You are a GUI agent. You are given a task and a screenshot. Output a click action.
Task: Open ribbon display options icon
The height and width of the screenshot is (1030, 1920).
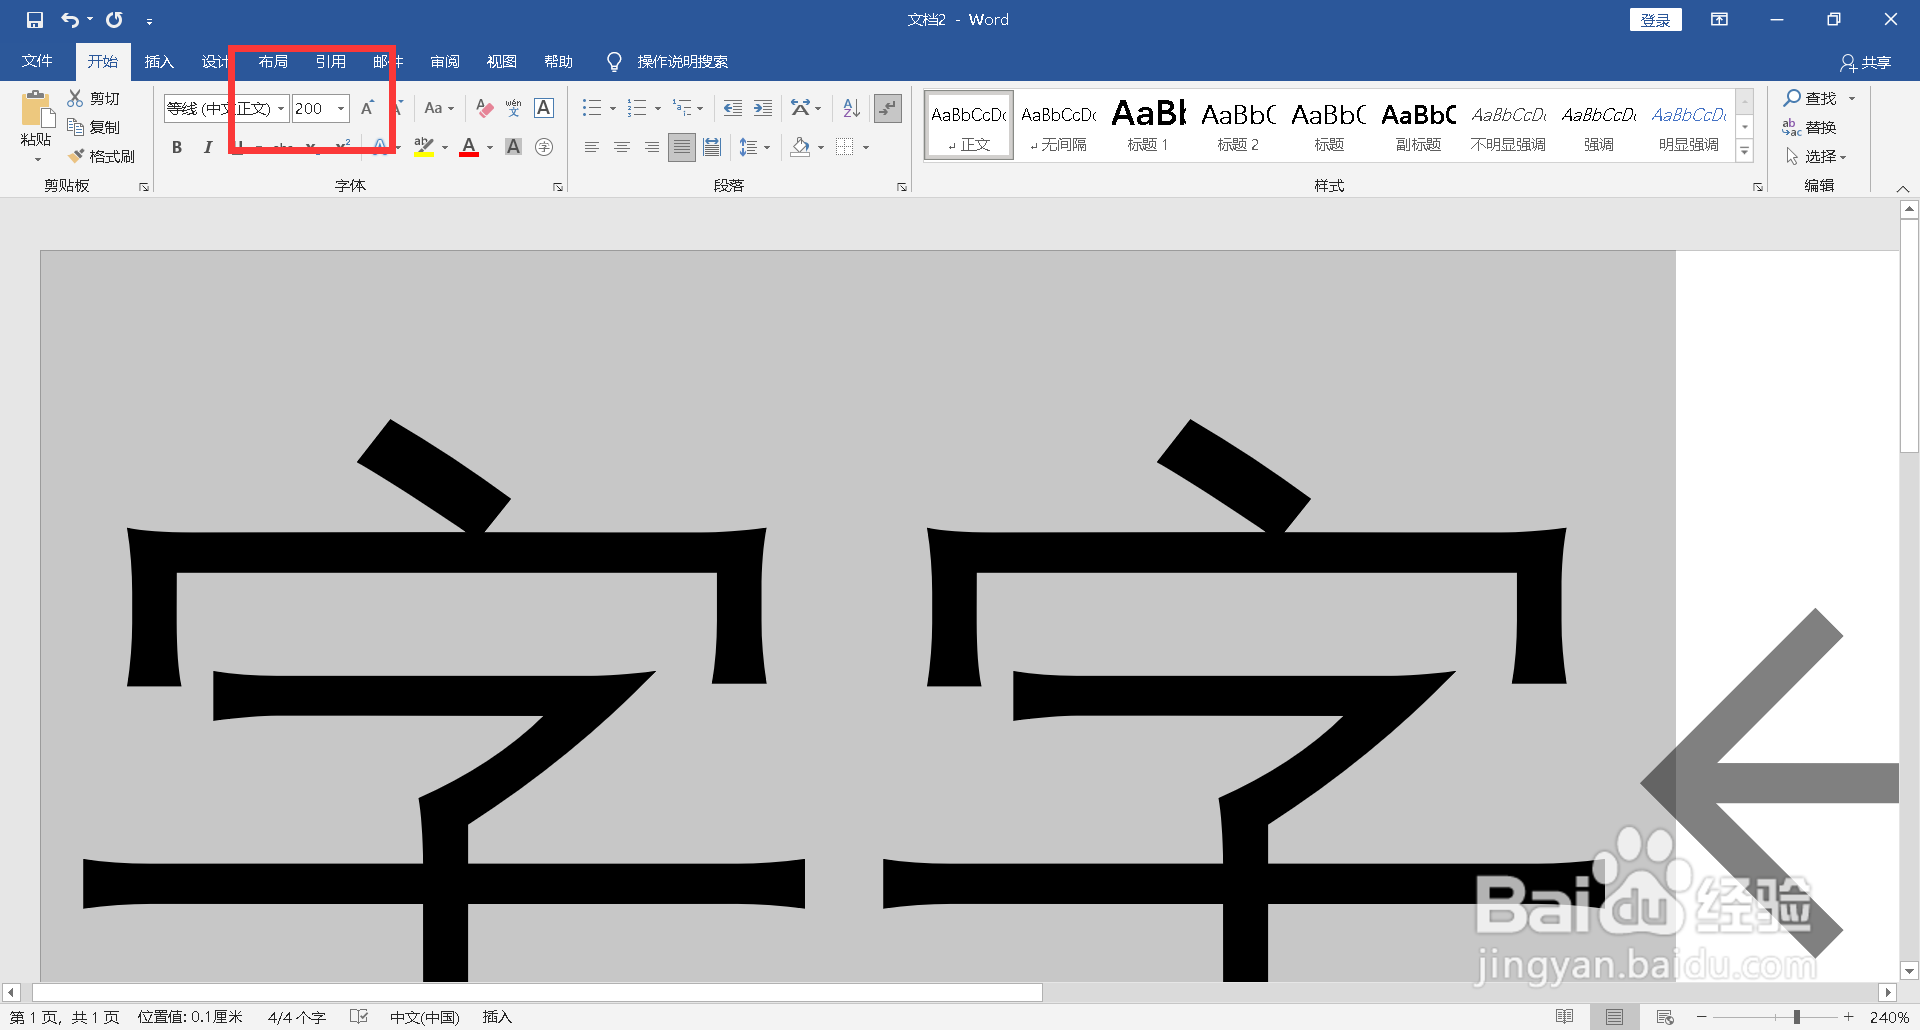1719,20
